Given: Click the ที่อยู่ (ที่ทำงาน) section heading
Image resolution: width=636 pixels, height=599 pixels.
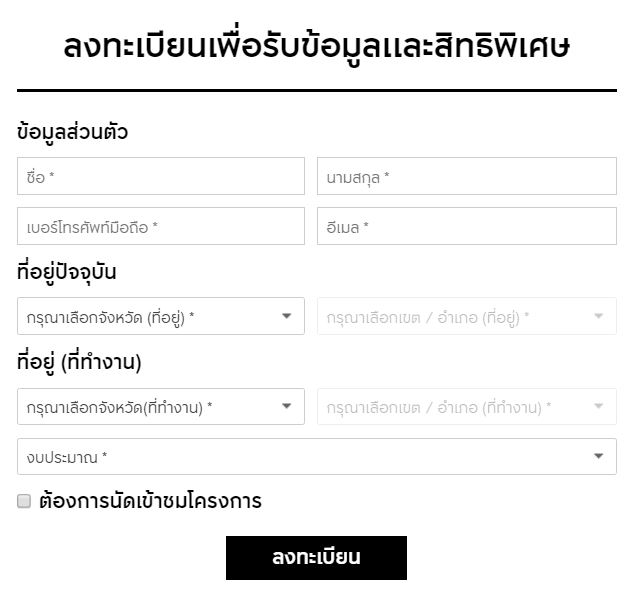Looking at the screenshot, I should [x=79, y=361].
